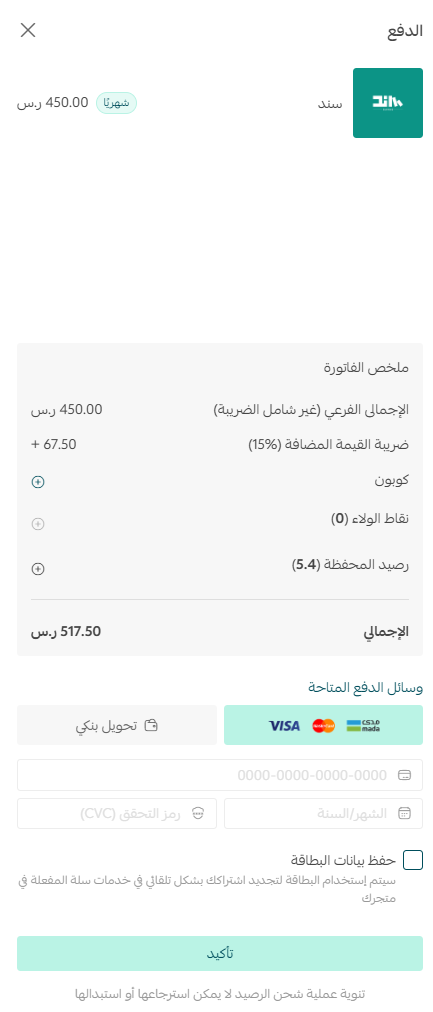Close the payment dialog with X icon
Viewport: 433px width, 1012px height.
pyautogui.click(x=28, y=30)
